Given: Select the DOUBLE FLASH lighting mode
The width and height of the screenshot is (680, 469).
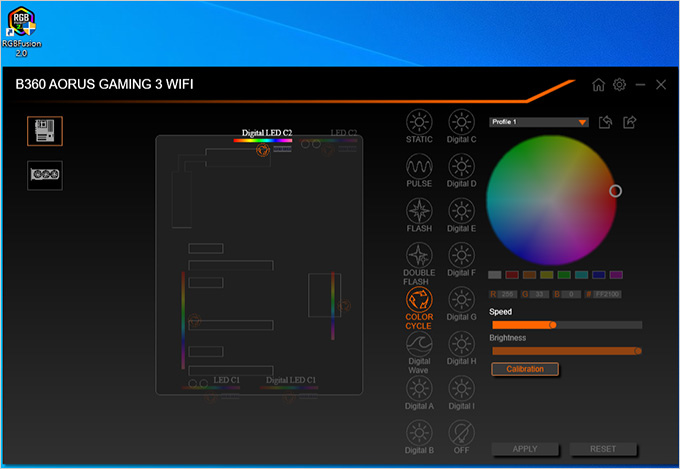Looking at the screenshot, I should point(419,263).
